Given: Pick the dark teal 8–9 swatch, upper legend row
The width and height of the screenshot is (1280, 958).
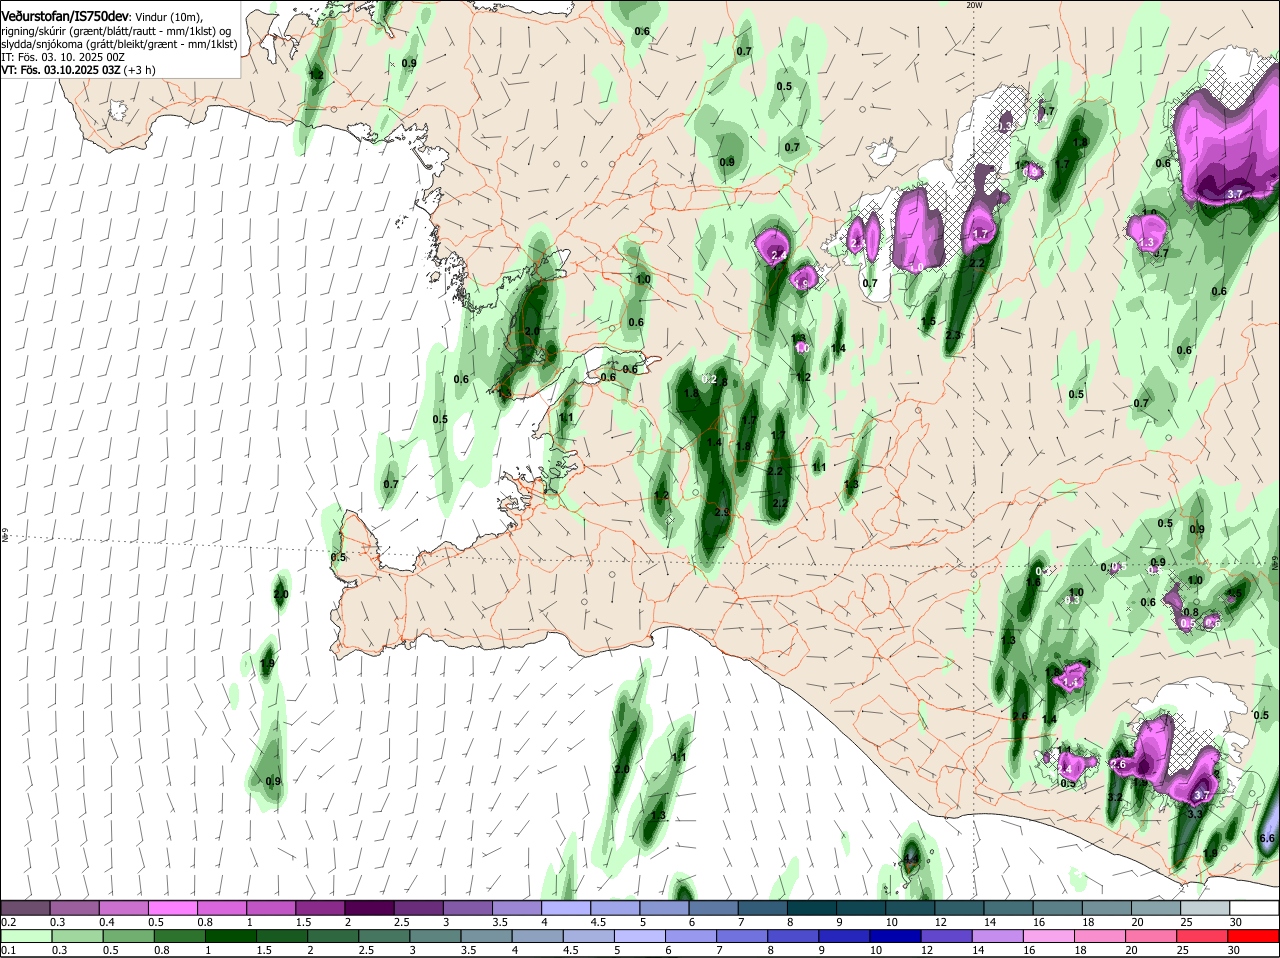Looking at the screenshot, I should (812, 909).
